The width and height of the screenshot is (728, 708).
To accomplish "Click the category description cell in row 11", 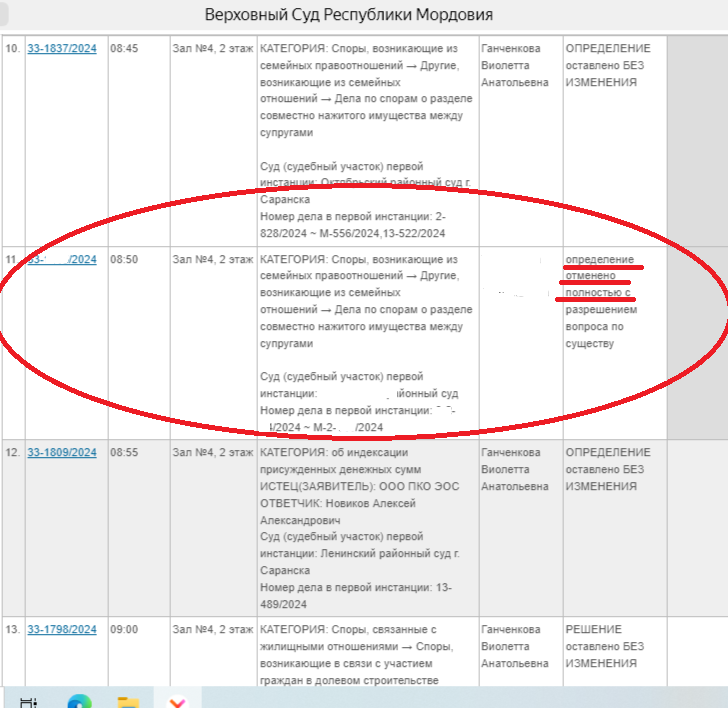I will [368, 343].
